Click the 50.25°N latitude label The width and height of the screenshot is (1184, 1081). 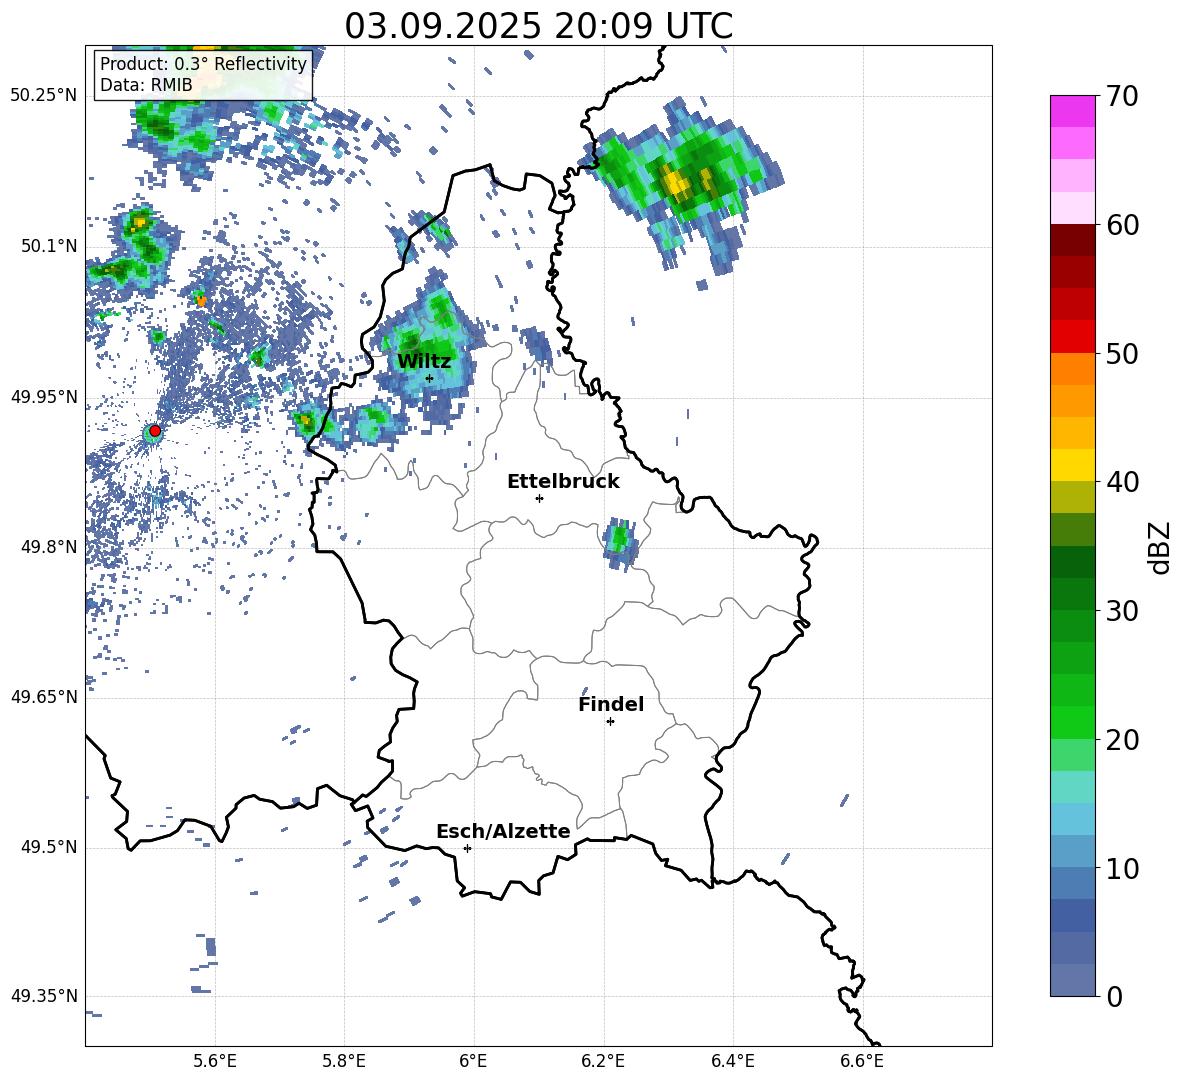coord(44,96)
